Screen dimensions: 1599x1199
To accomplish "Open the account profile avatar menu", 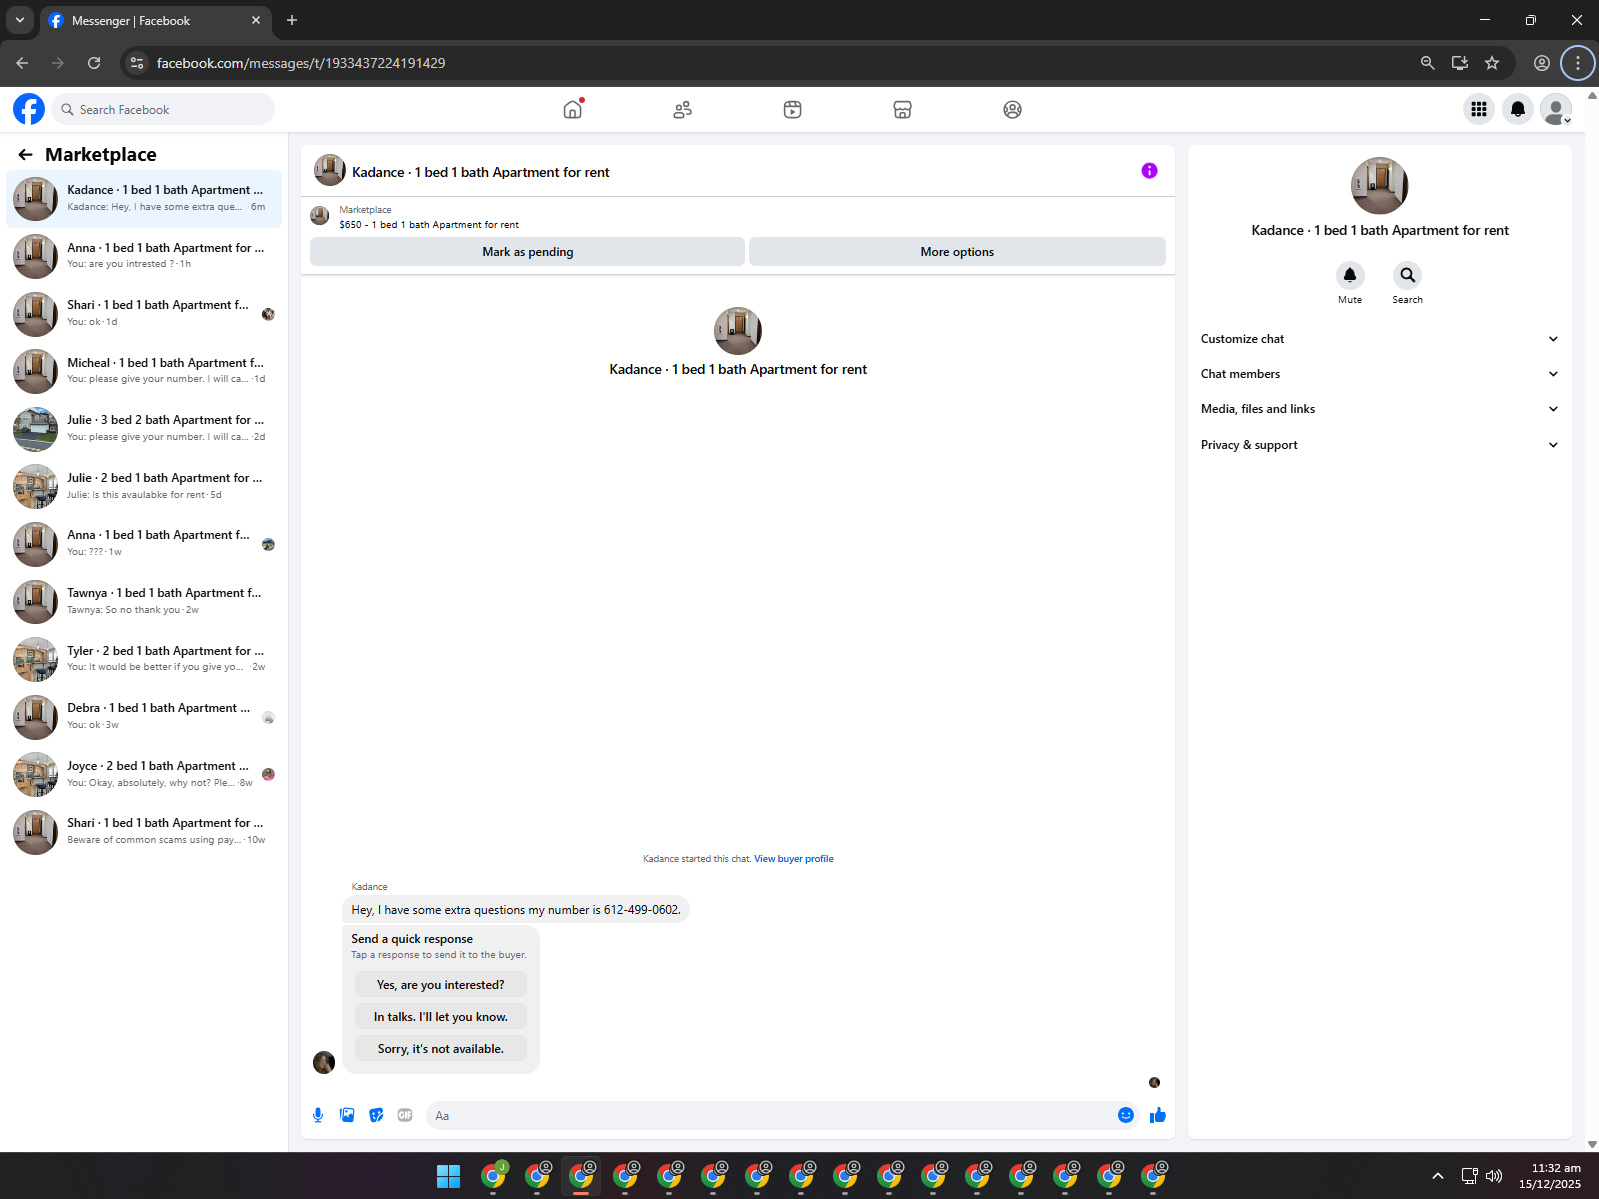I will [1556, 109].
